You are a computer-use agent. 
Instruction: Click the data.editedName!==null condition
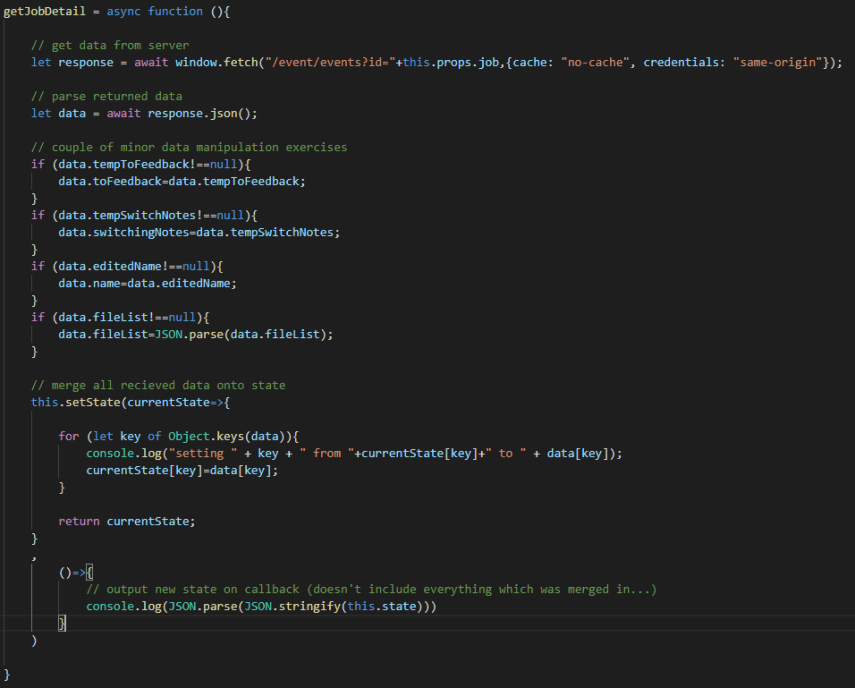pos(134,266)
